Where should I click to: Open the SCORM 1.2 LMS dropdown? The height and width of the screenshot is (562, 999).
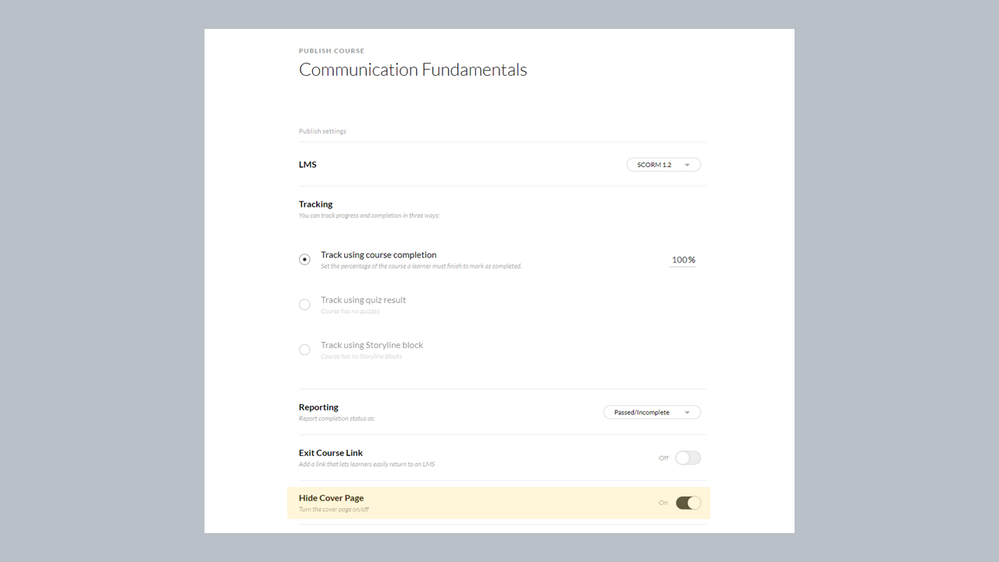click(663, 165)
